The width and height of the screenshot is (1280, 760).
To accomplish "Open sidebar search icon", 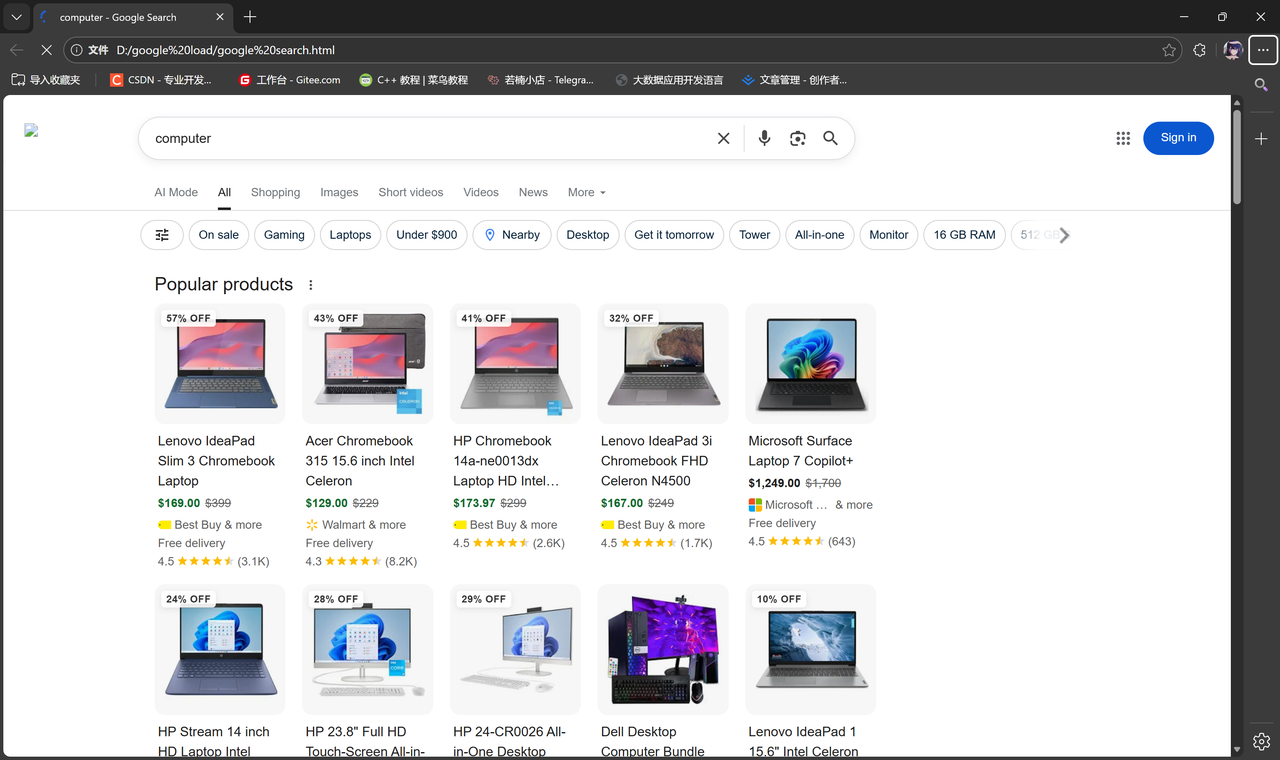I will tap(1262, 85).
